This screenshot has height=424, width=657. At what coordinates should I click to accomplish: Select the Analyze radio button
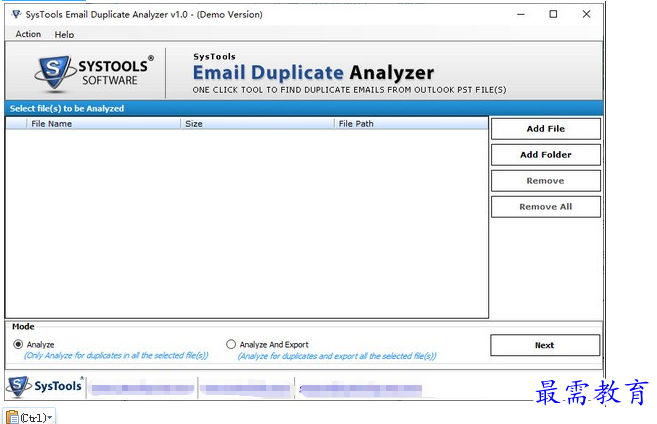click(x=18, y=344)
